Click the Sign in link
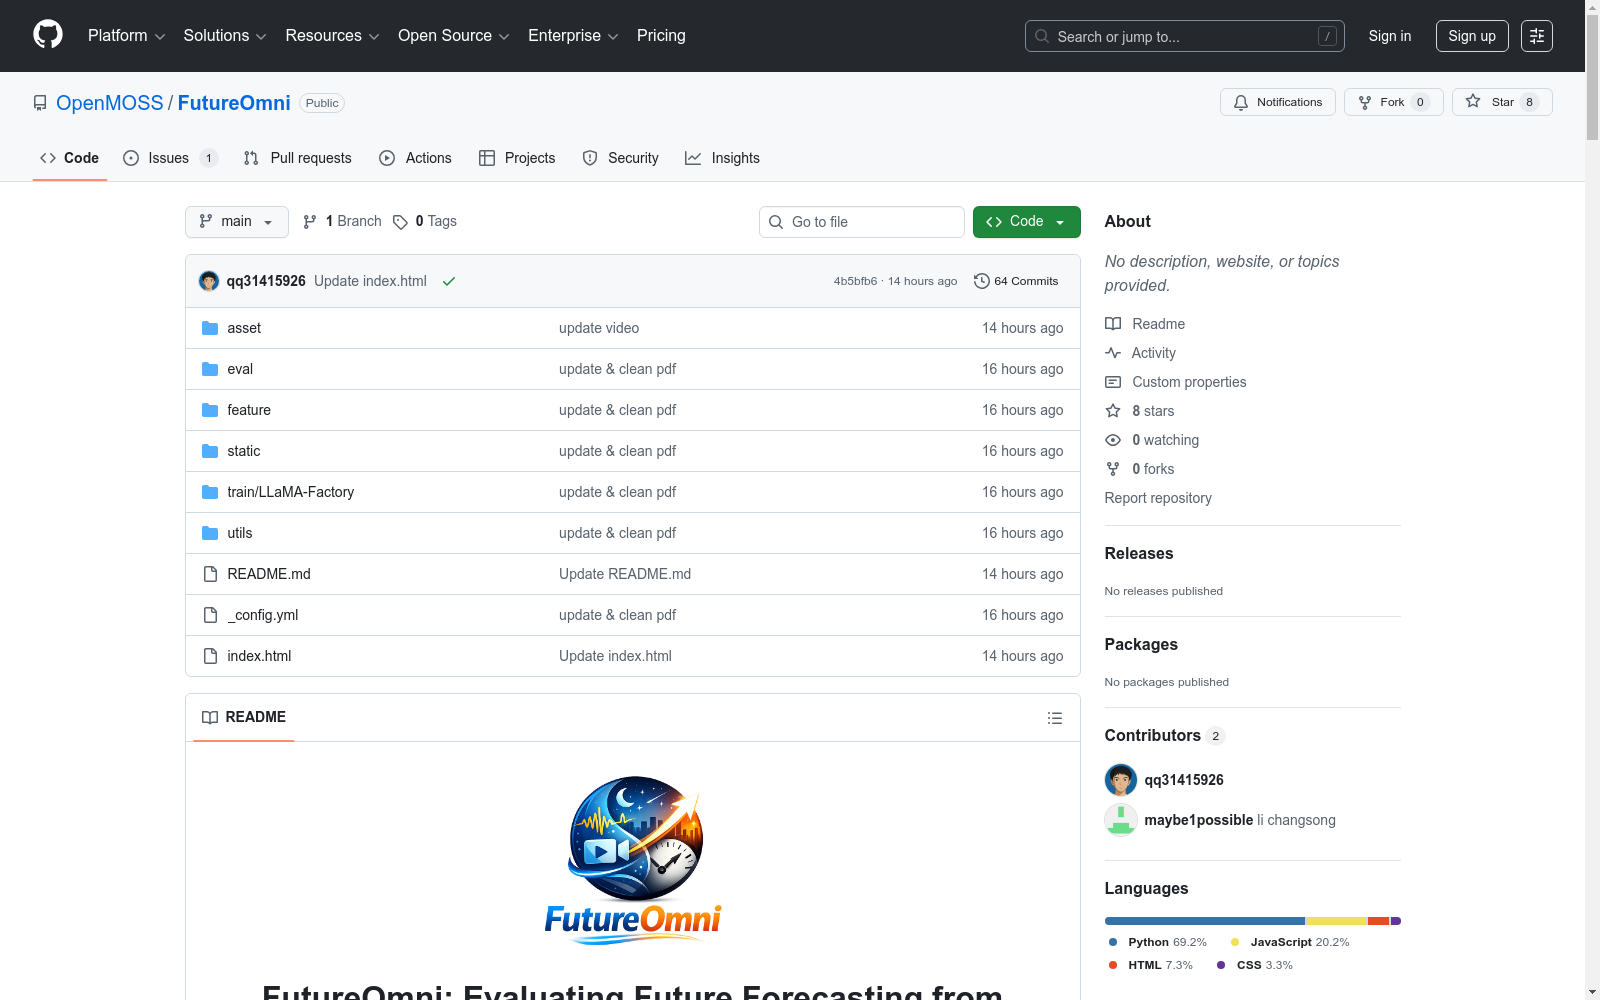 click(1390, 36)
